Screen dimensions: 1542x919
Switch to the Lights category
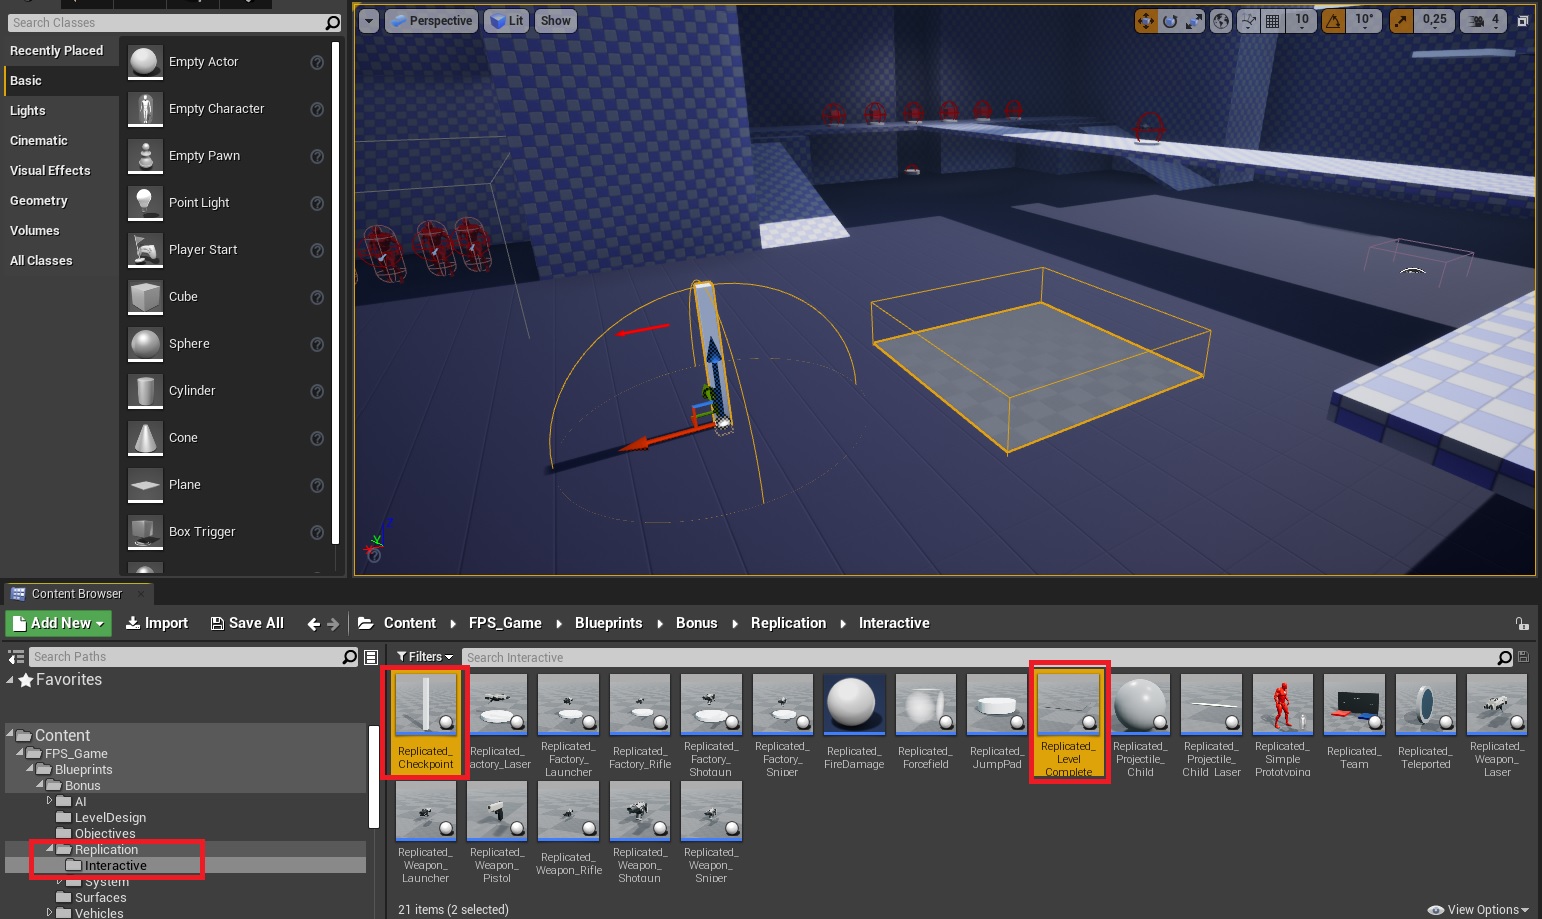(28, 111)
